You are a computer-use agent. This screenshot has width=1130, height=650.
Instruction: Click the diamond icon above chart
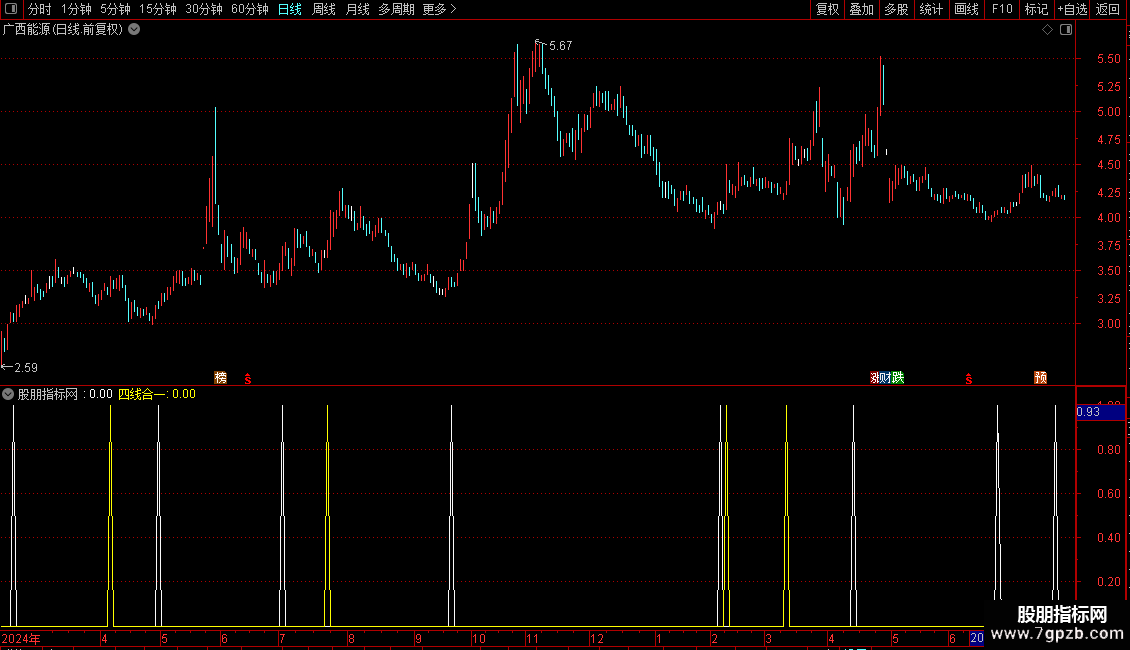(x=1048, y=30)
